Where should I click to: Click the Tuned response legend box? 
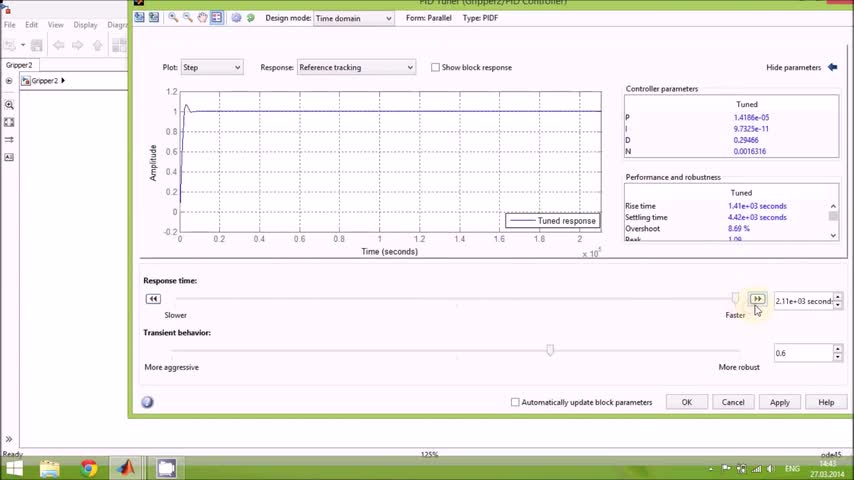[x=552, y=221]
